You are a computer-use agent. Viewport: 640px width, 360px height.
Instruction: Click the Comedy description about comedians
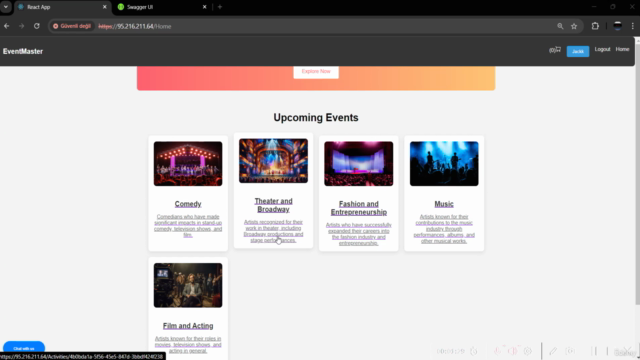pyautogui.click(x=188, y=226)
